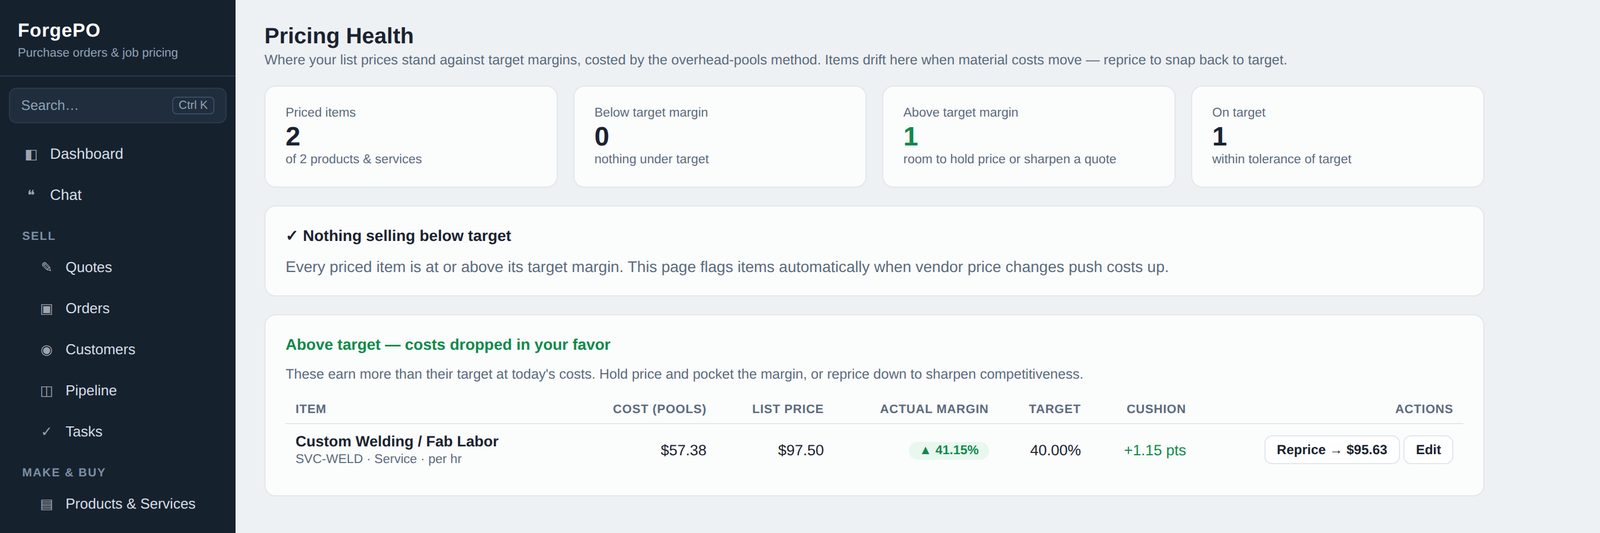Click the 40.00% target value
This screenshot has height=533, width=1600.
point(1055,450)
